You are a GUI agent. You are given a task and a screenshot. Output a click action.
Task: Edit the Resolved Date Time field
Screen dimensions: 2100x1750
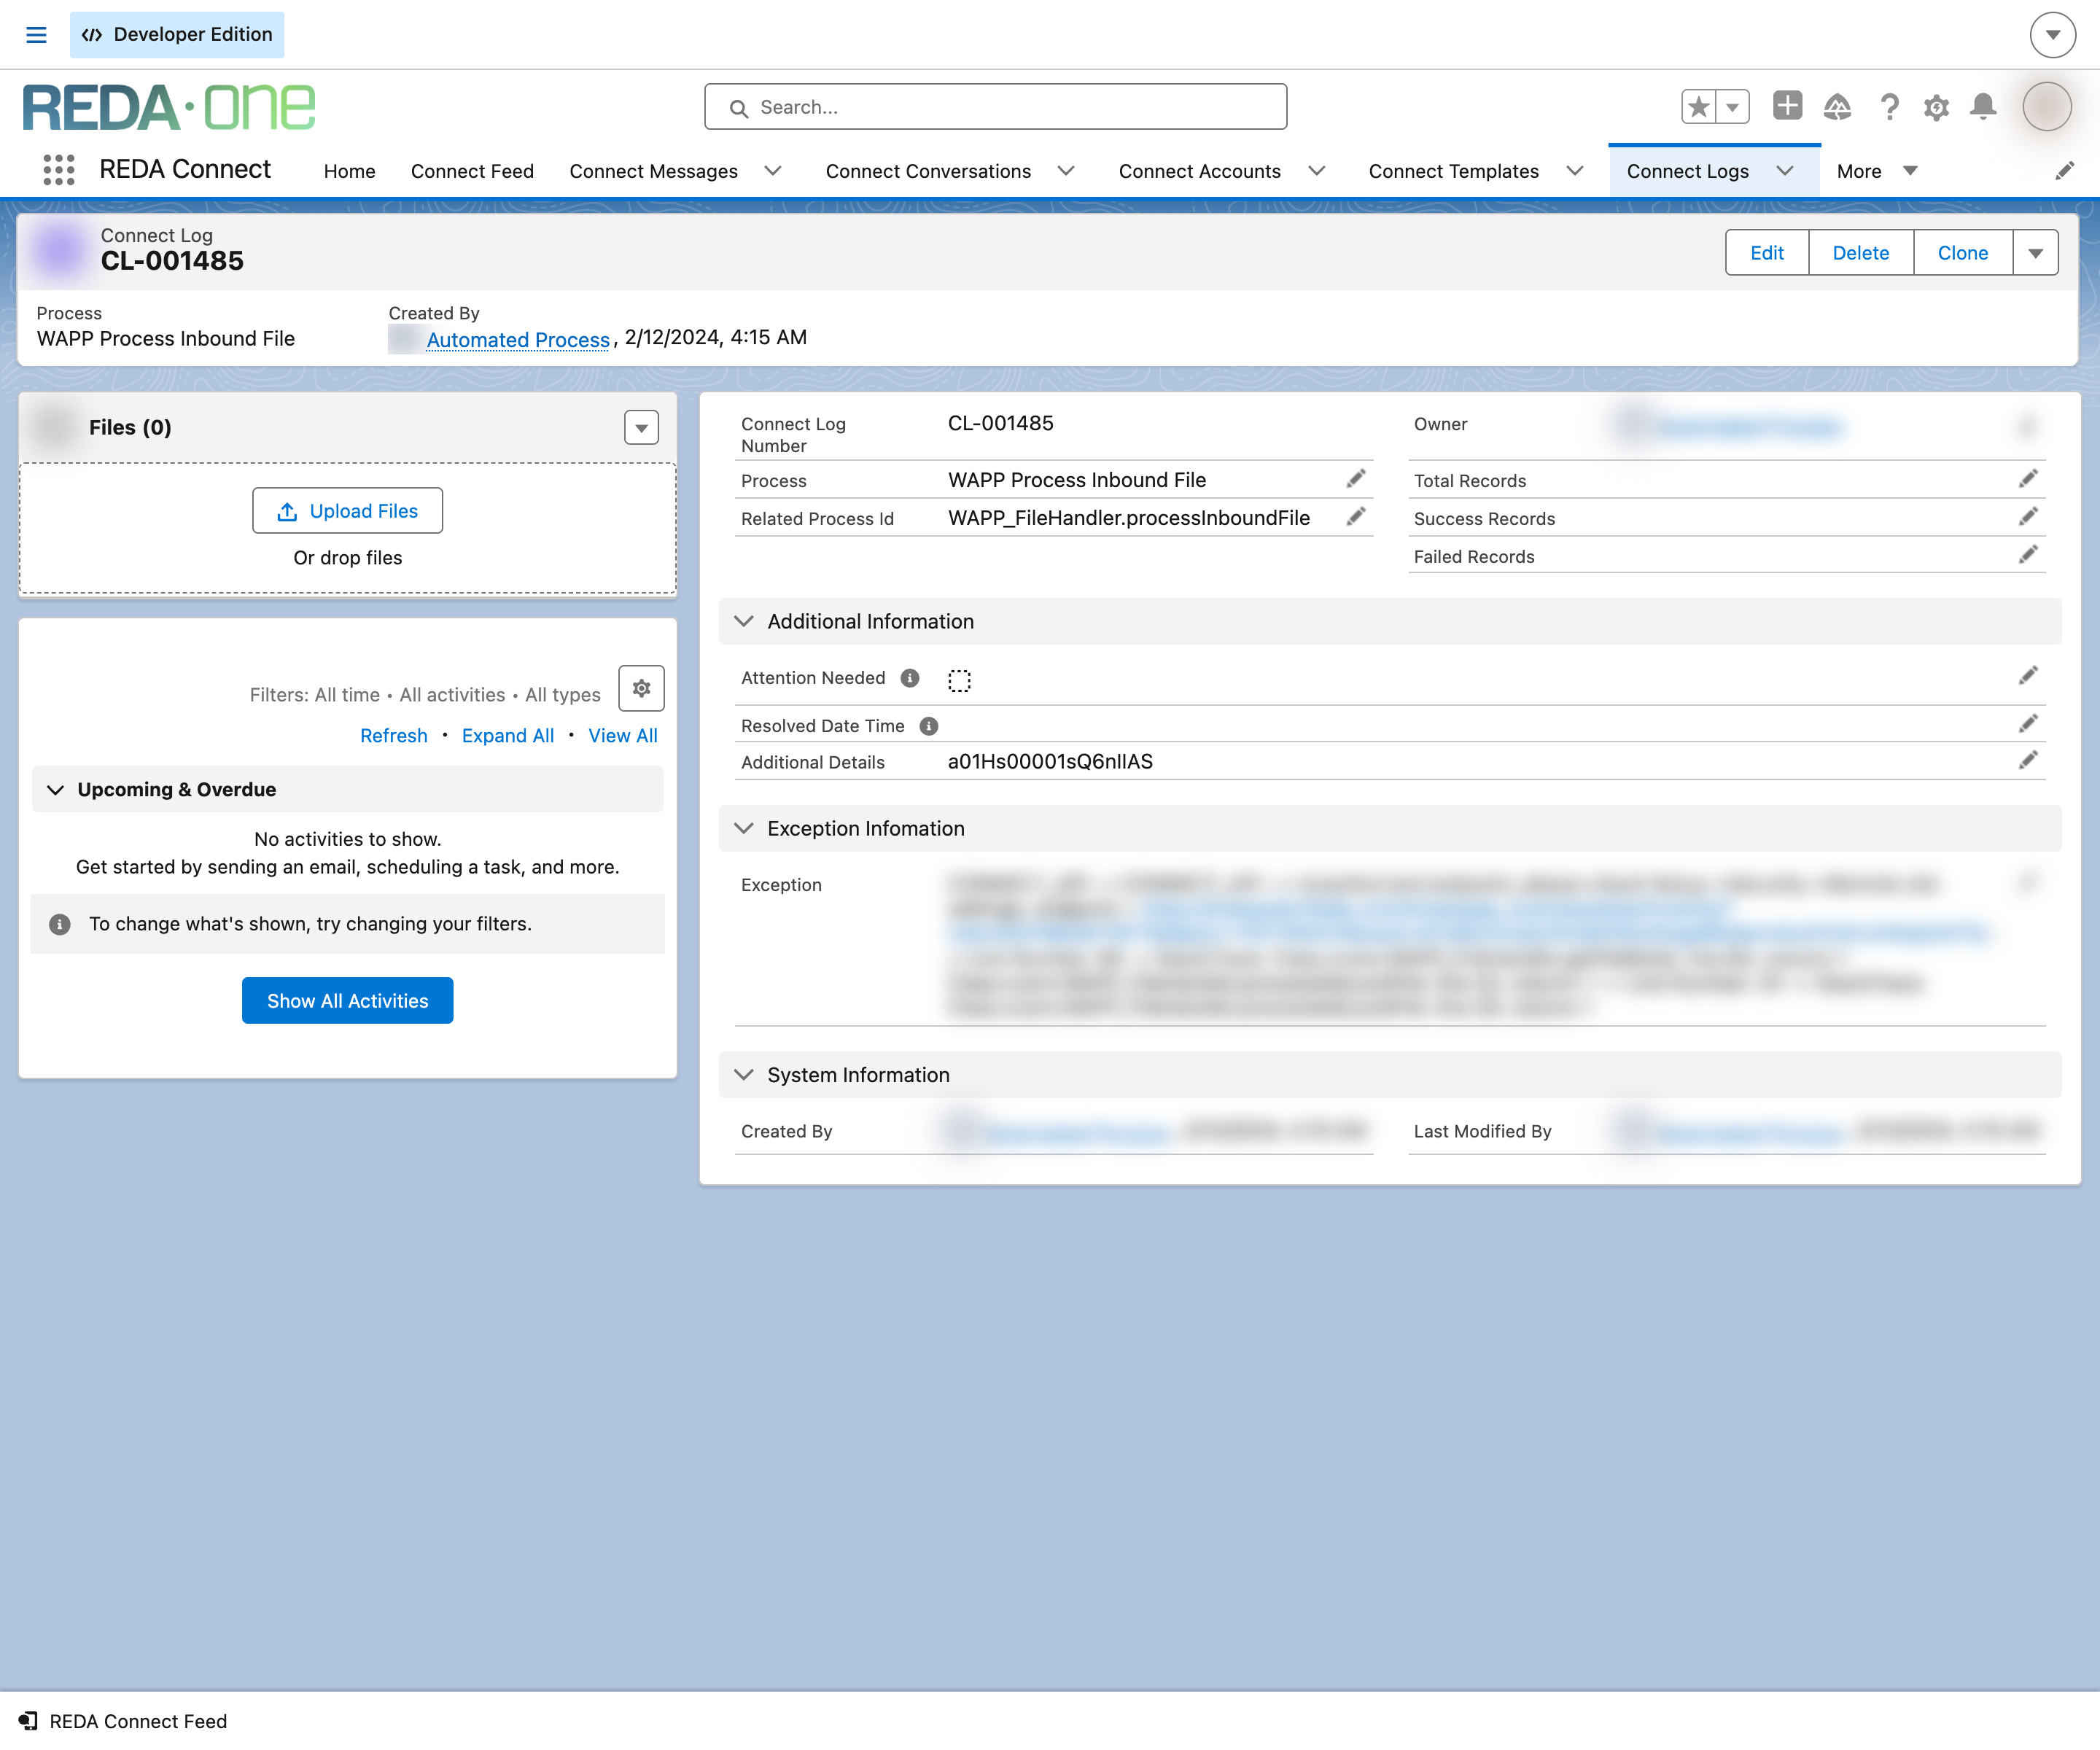coord(2028,724)
